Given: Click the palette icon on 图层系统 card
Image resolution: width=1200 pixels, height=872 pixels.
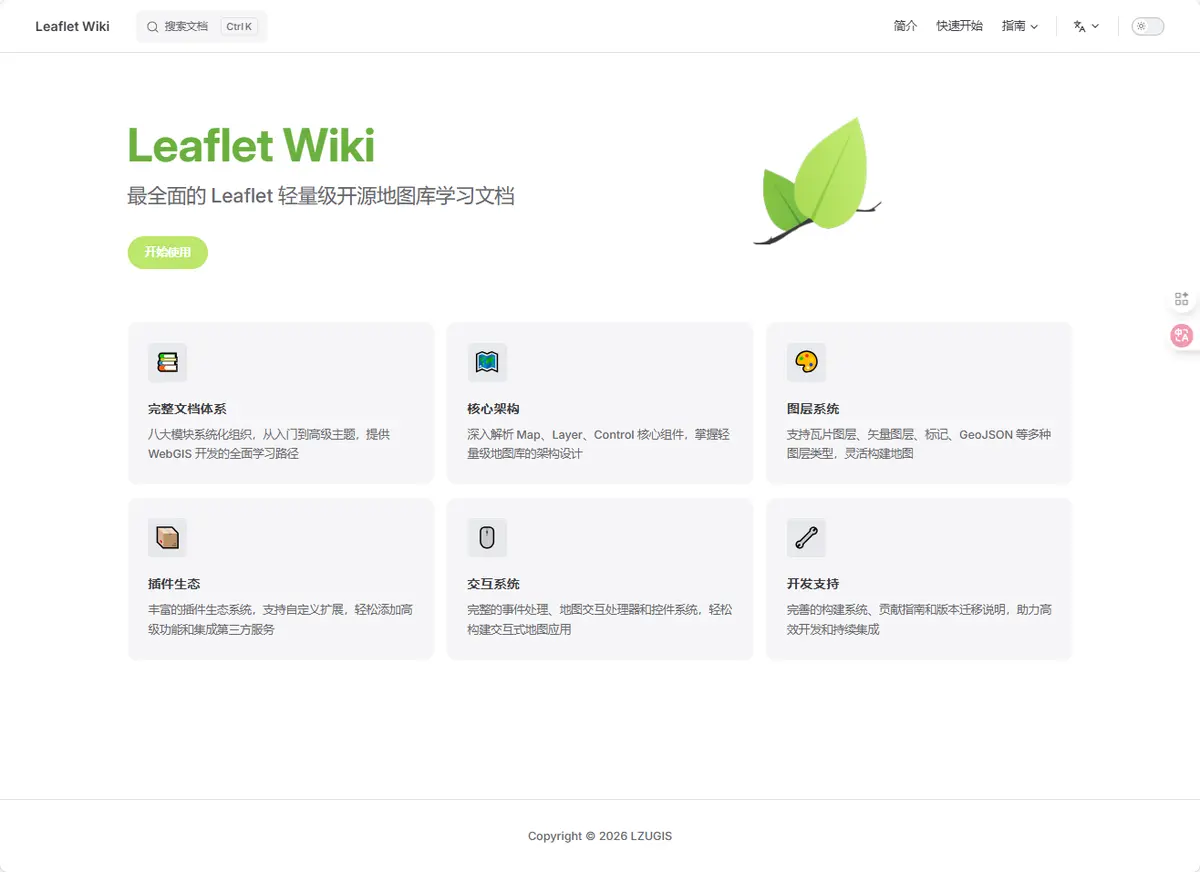Looking at the screenshot, I should 806,362.
